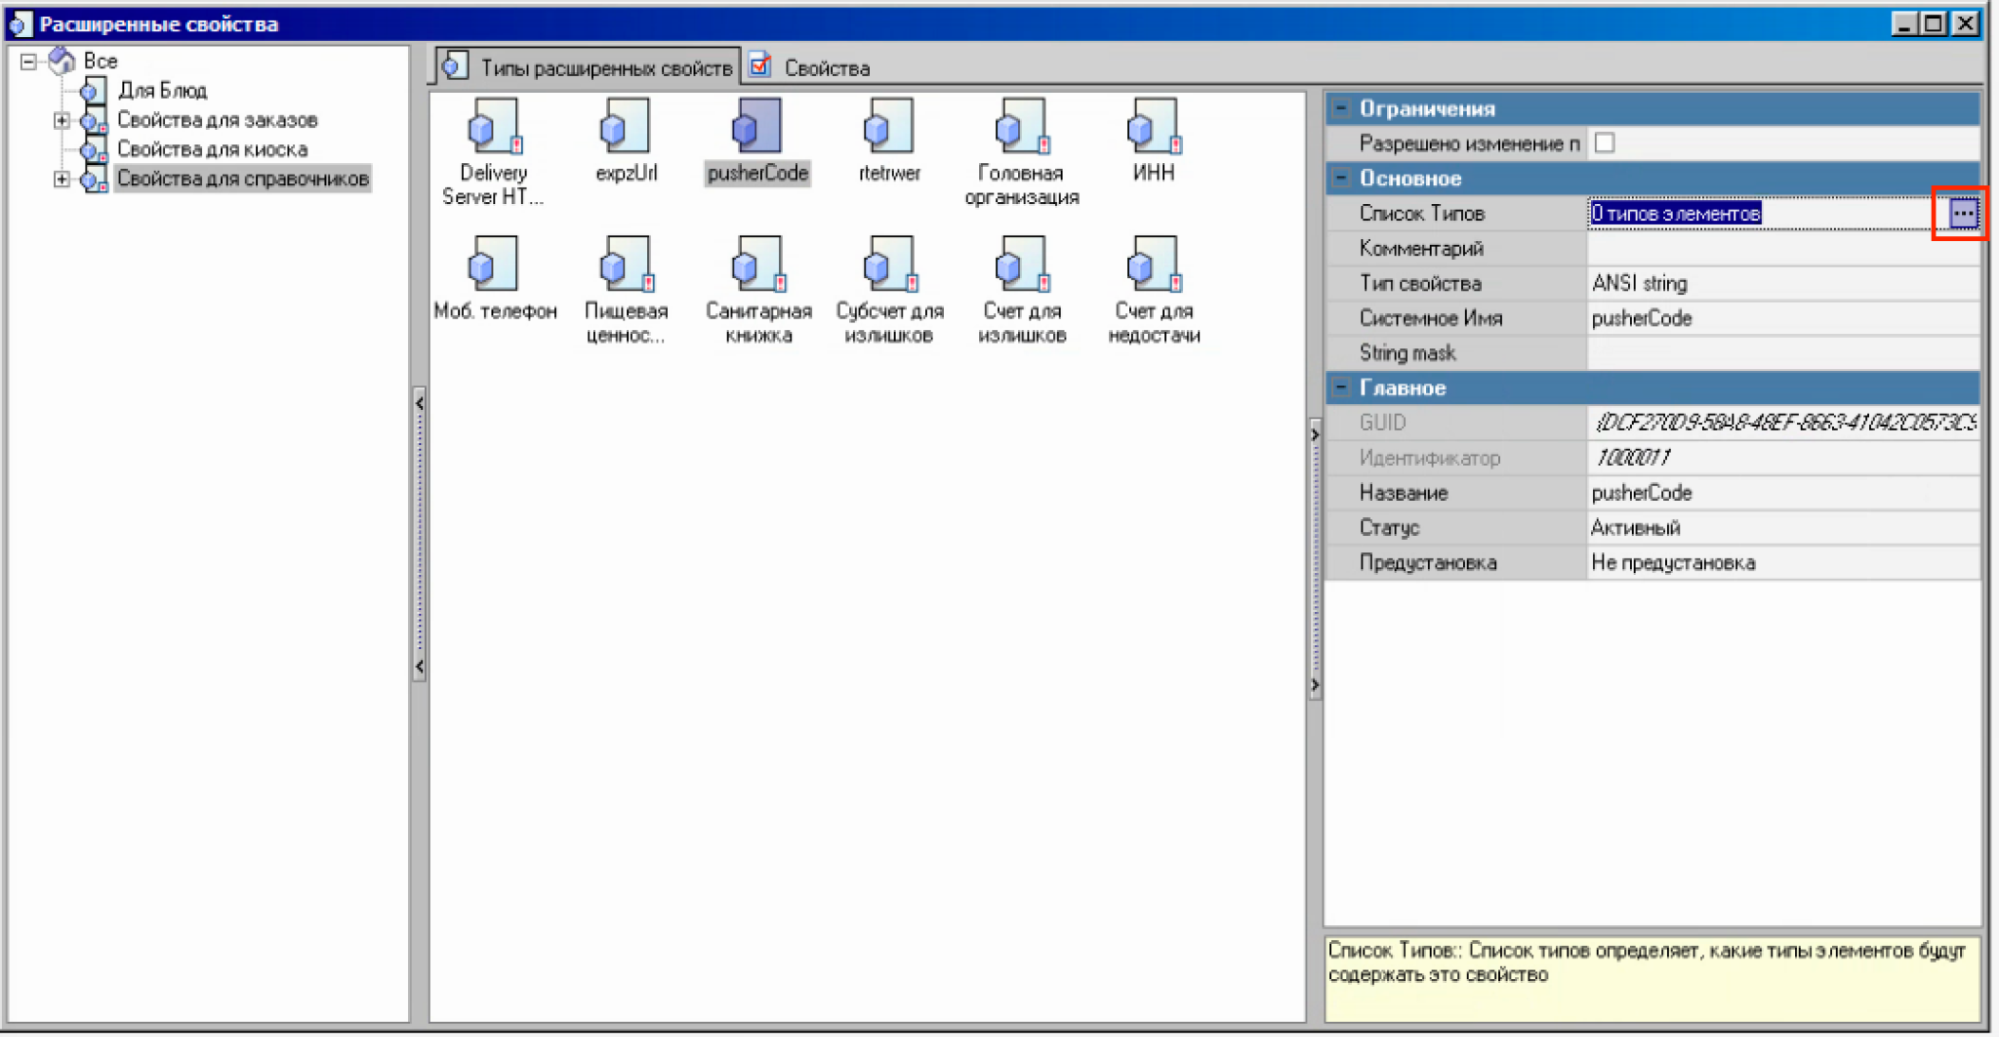Collapse the Все root tree node

point(28,62)
